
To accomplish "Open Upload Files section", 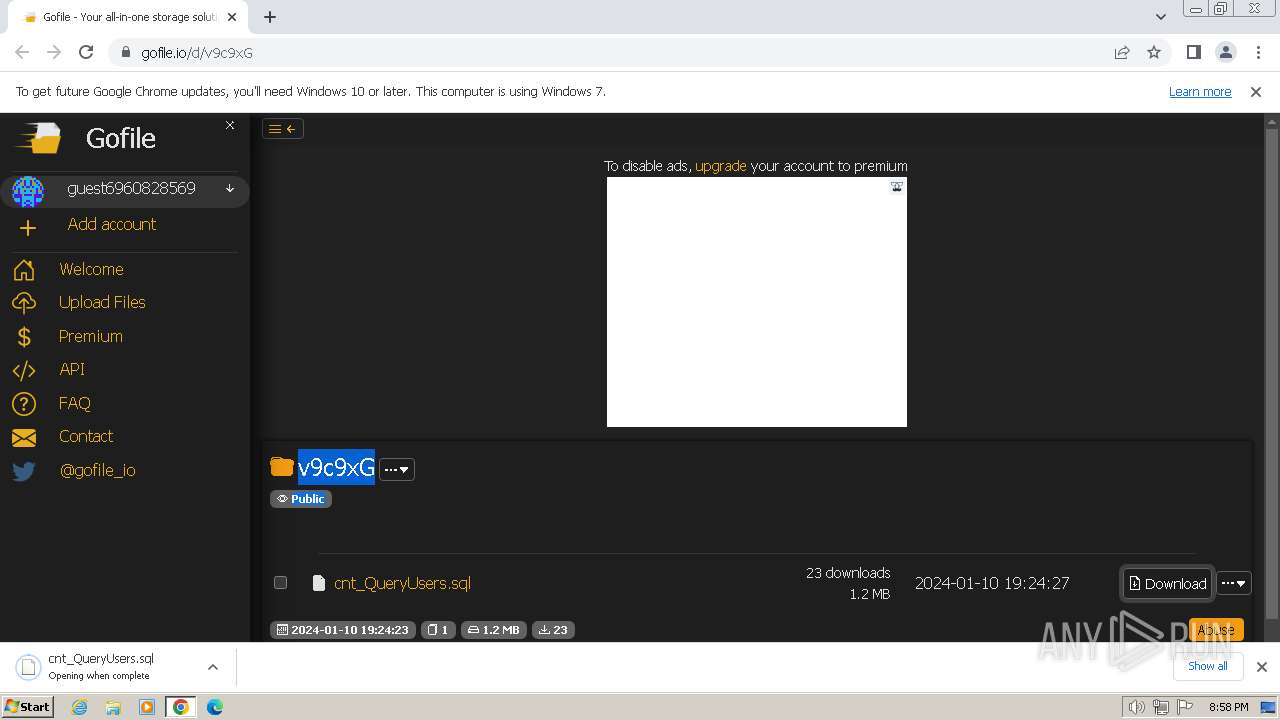I will [102, 302].
